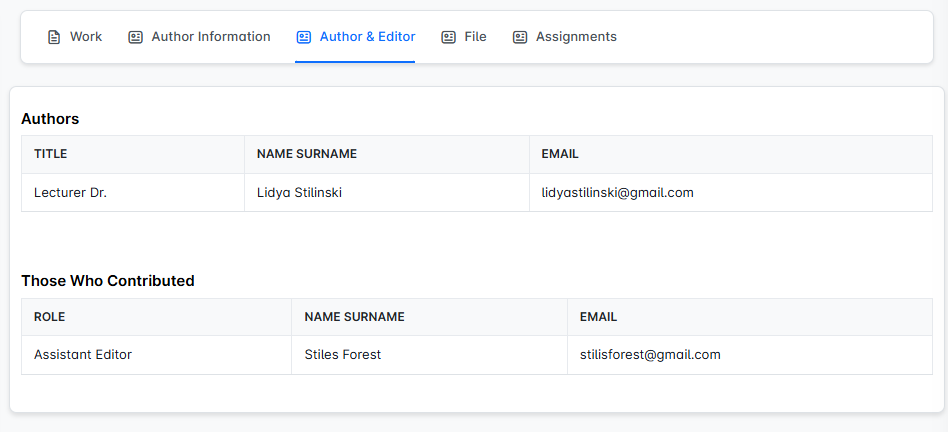
Task: Click contributor email stilisforest@gmail.com
Action: (650, 355)
